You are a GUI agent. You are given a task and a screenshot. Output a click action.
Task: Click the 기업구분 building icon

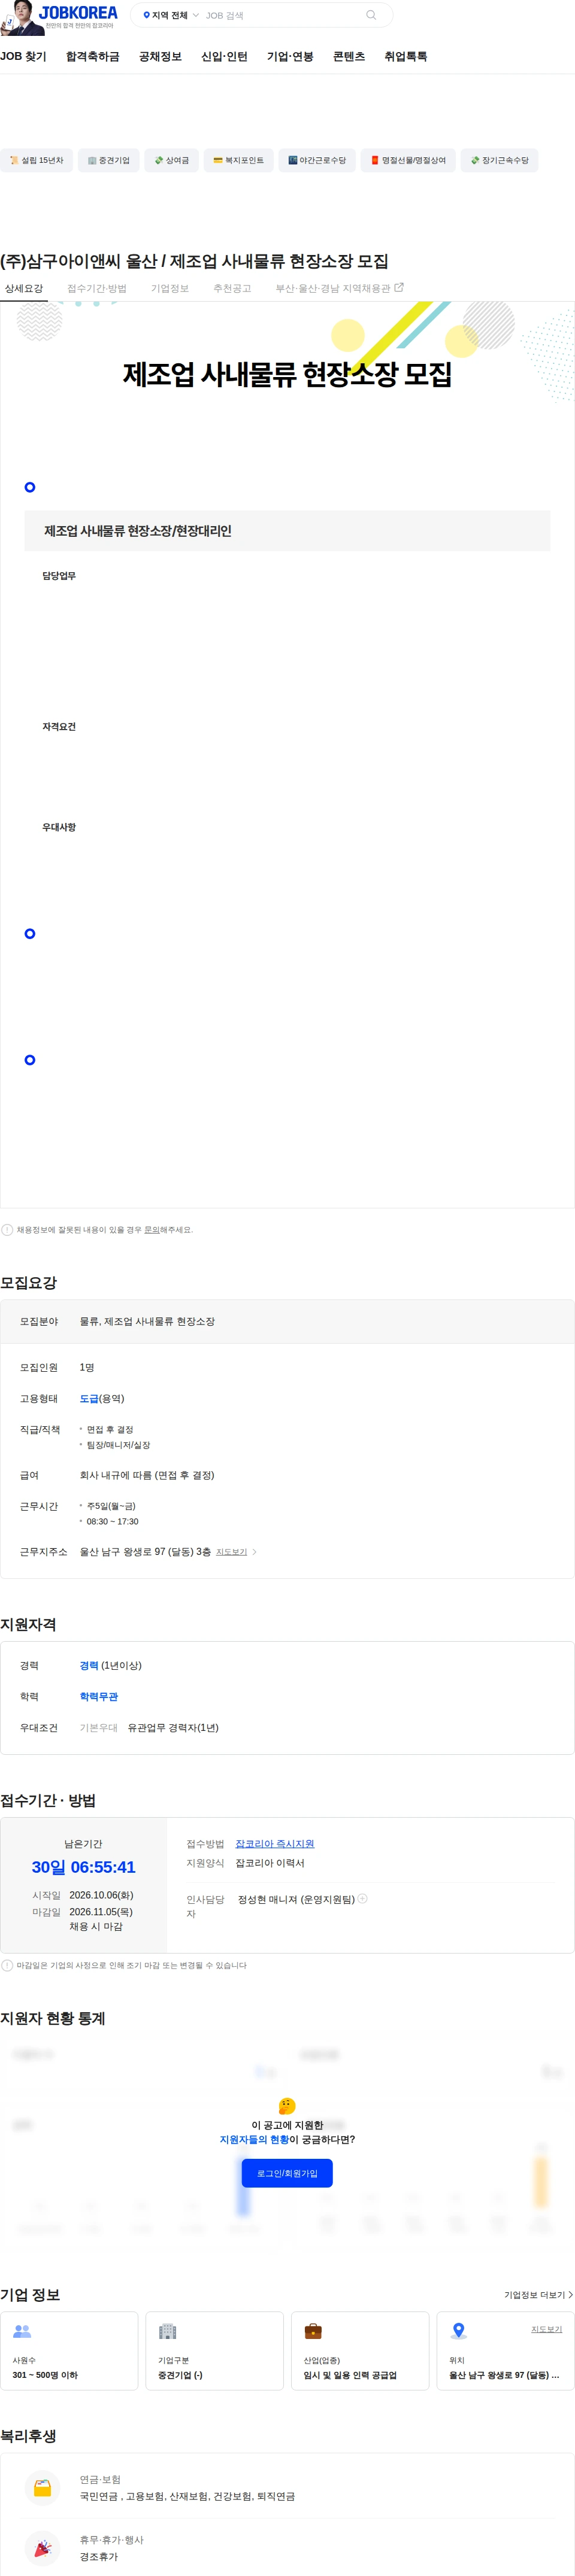[x=168, y=2330]
